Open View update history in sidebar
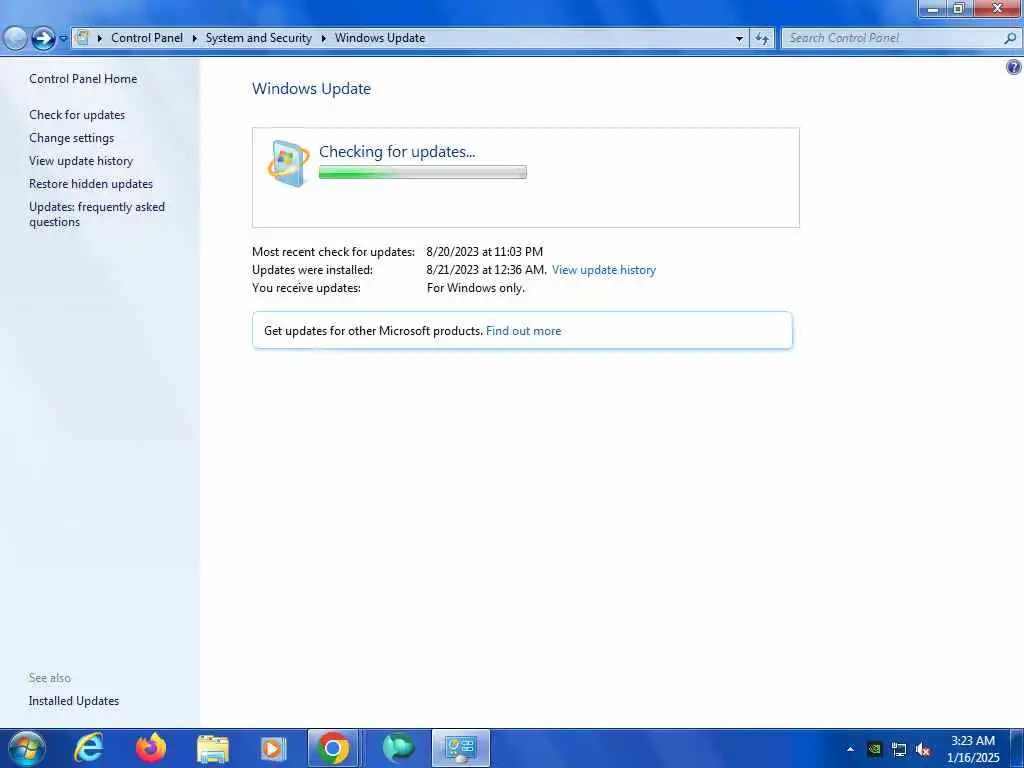Viewport: 1024px width, 768px height. [81, 161]
